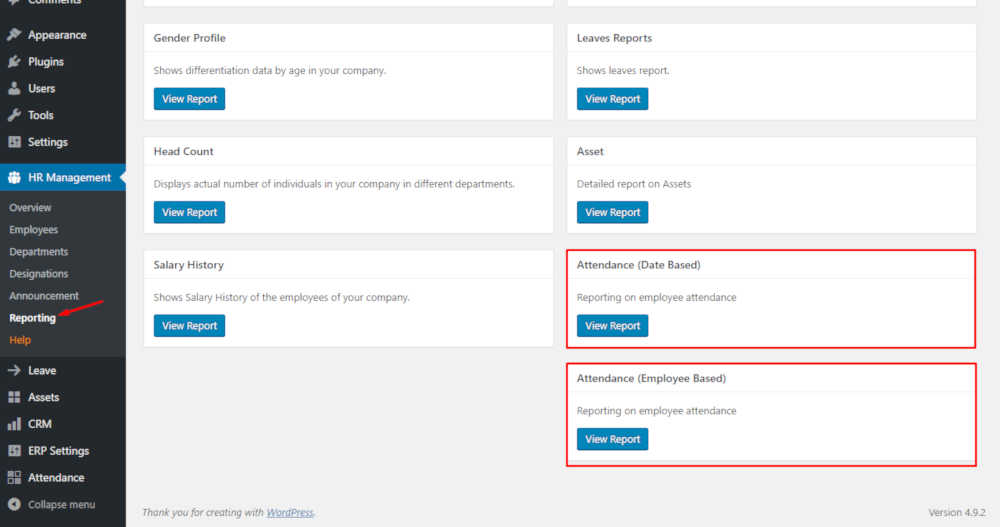The image size is (1000, 527).
Task: View the Salary History report
Action: 189,326
